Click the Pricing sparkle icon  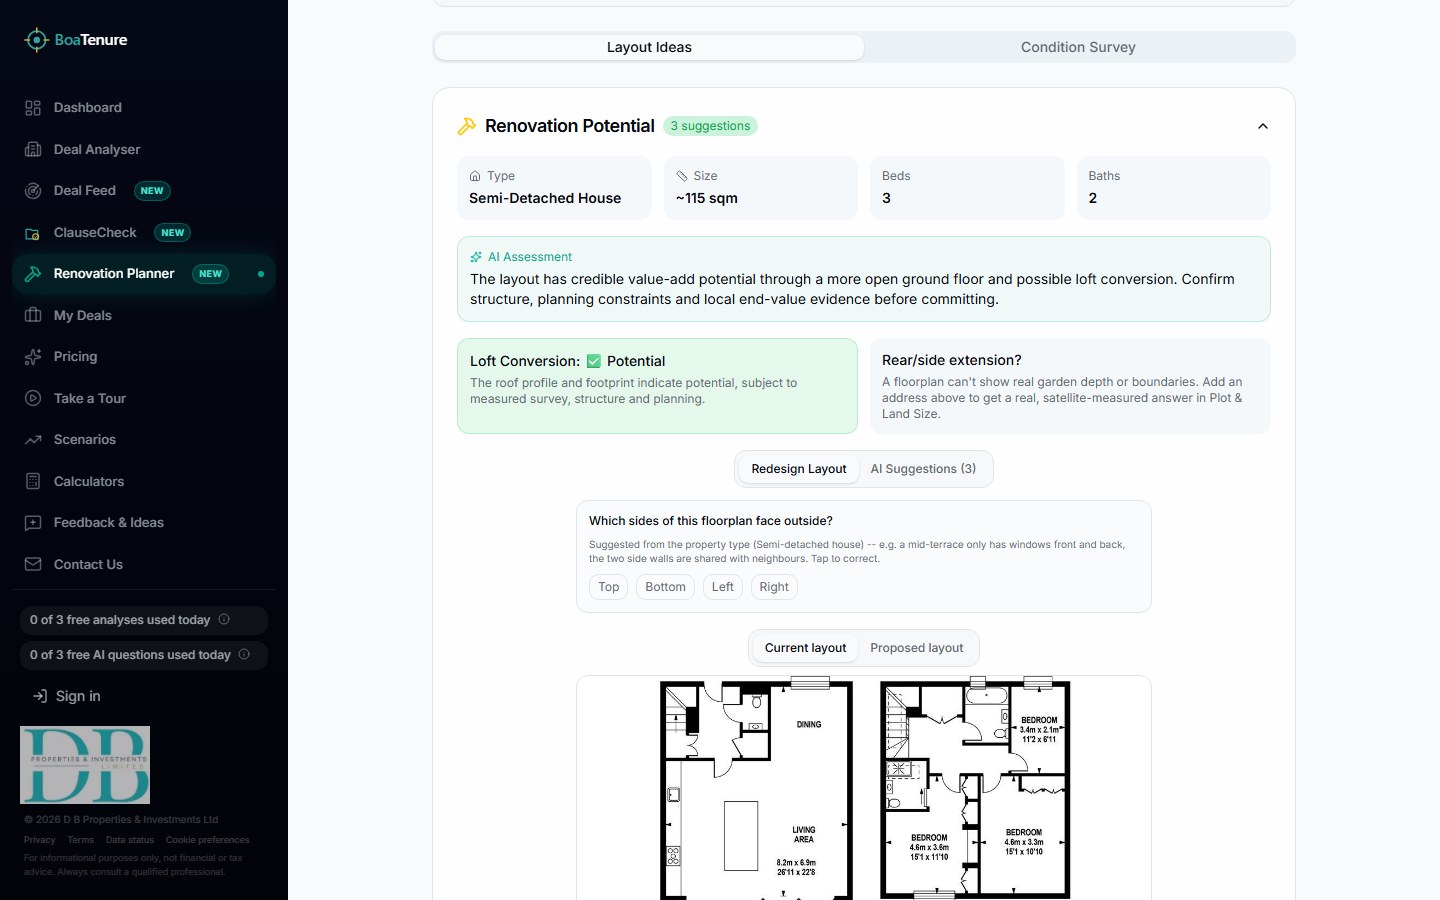[33, 357]
